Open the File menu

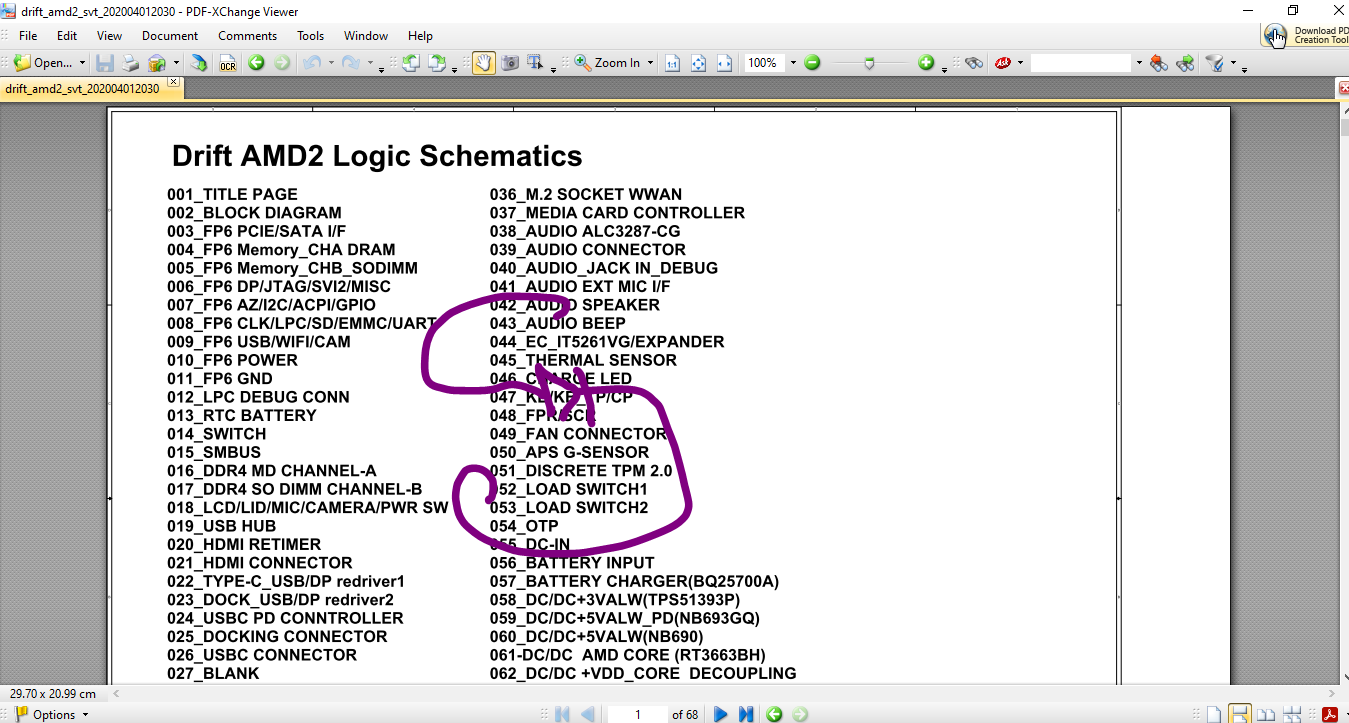point(28,36)
